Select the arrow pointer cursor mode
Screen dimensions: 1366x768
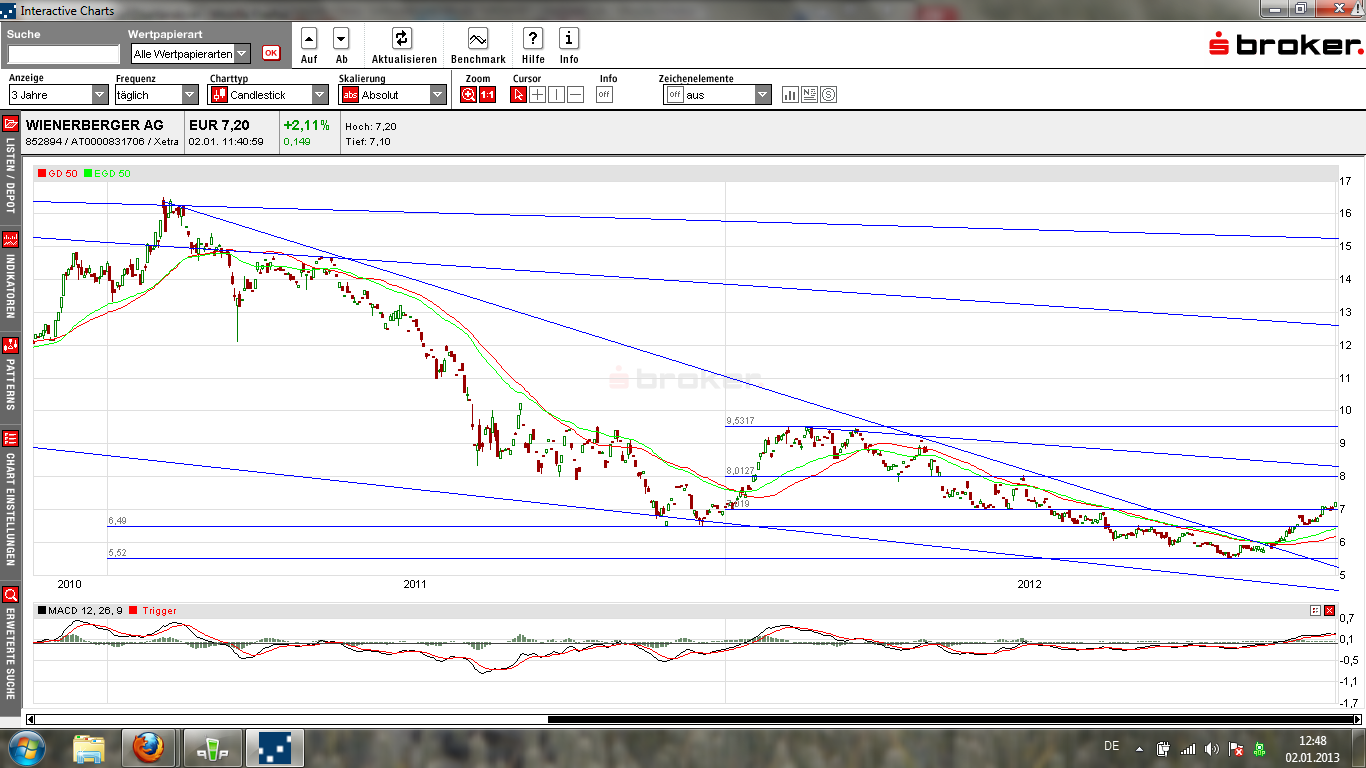(x=518, y=95)
